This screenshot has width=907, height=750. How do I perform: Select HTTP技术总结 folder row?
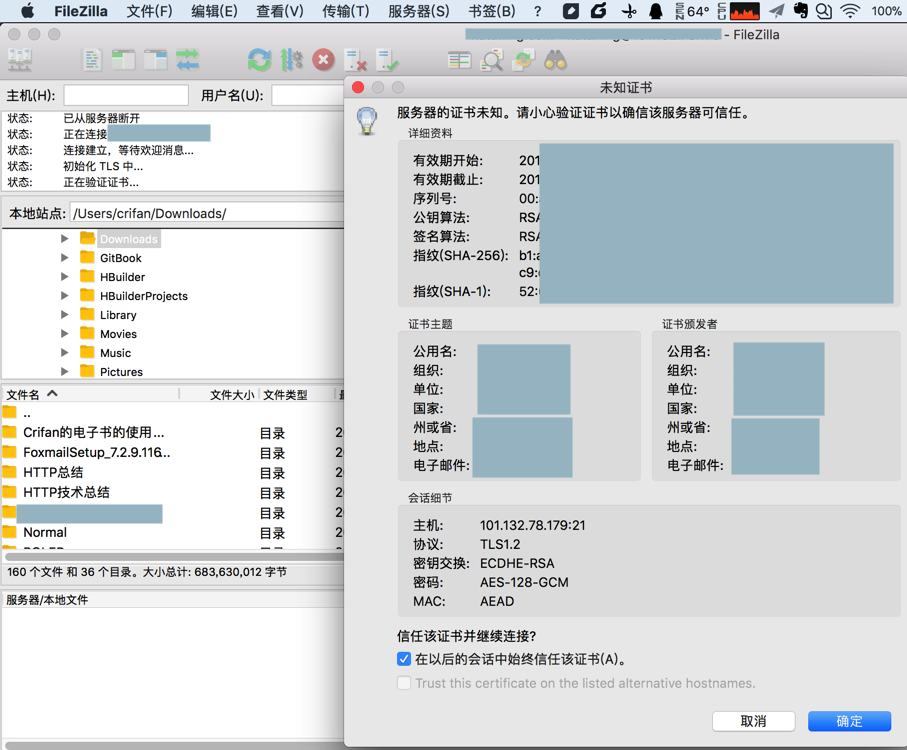tap(172, 492)
